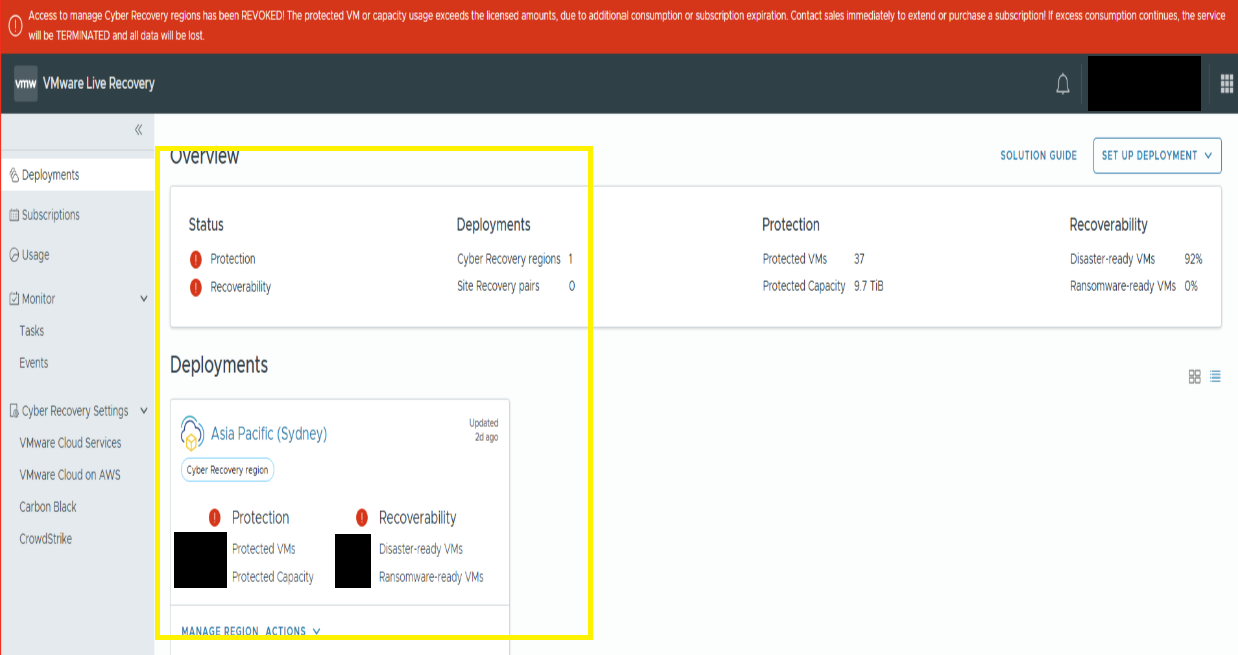Click the Protected Capacity value 9.7 TiB
The image size is (1238, 655).
tap(869, 286)
